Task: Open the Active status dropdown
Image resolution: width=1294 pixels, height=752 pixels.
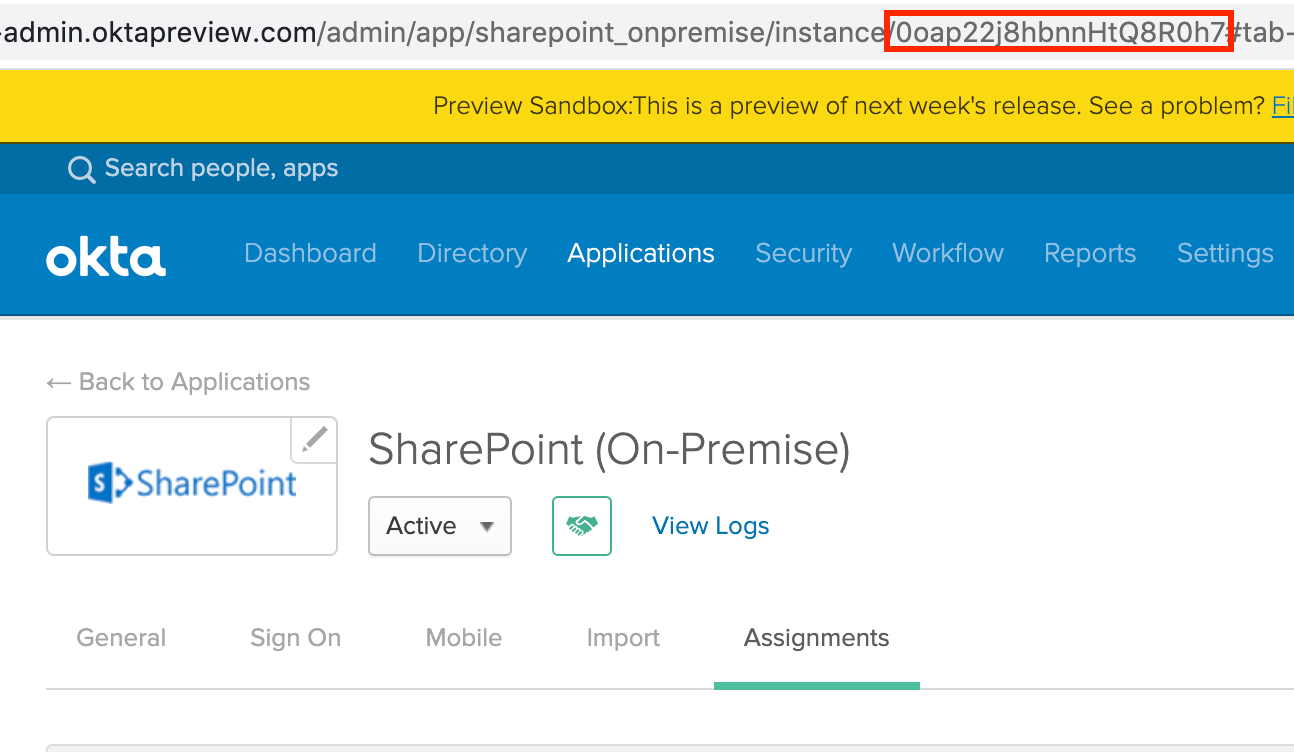Action: (x=440, y=526)
